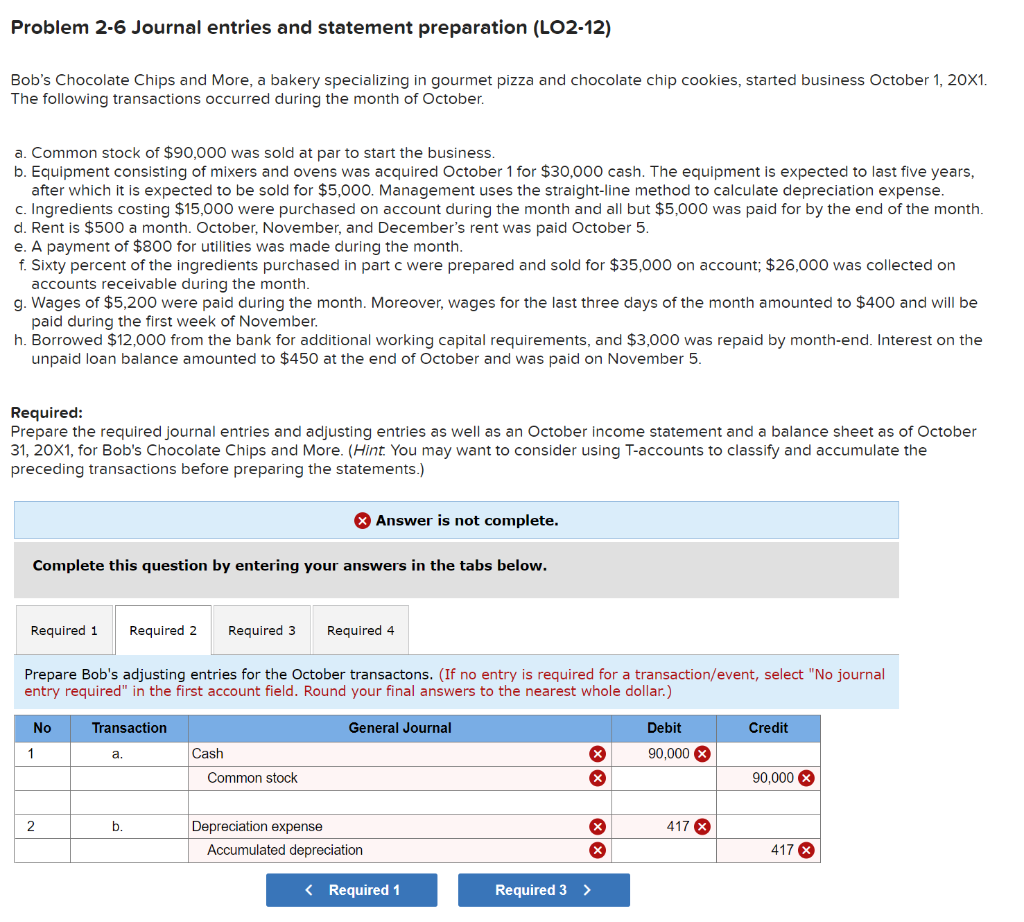
Task: Click the left chevron on Required 1 button
Action: [309, 890]
